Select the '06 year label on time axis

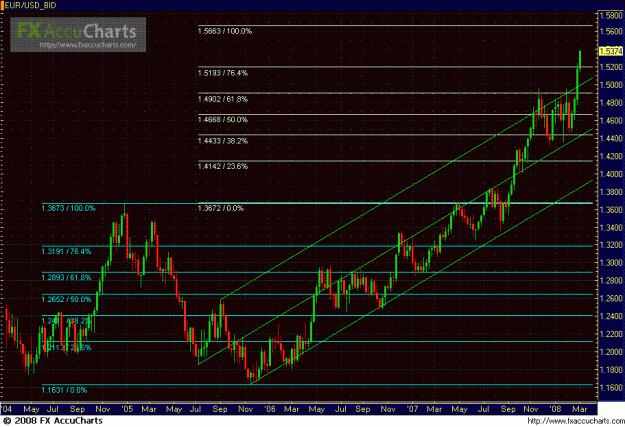(x=270, y=409)
